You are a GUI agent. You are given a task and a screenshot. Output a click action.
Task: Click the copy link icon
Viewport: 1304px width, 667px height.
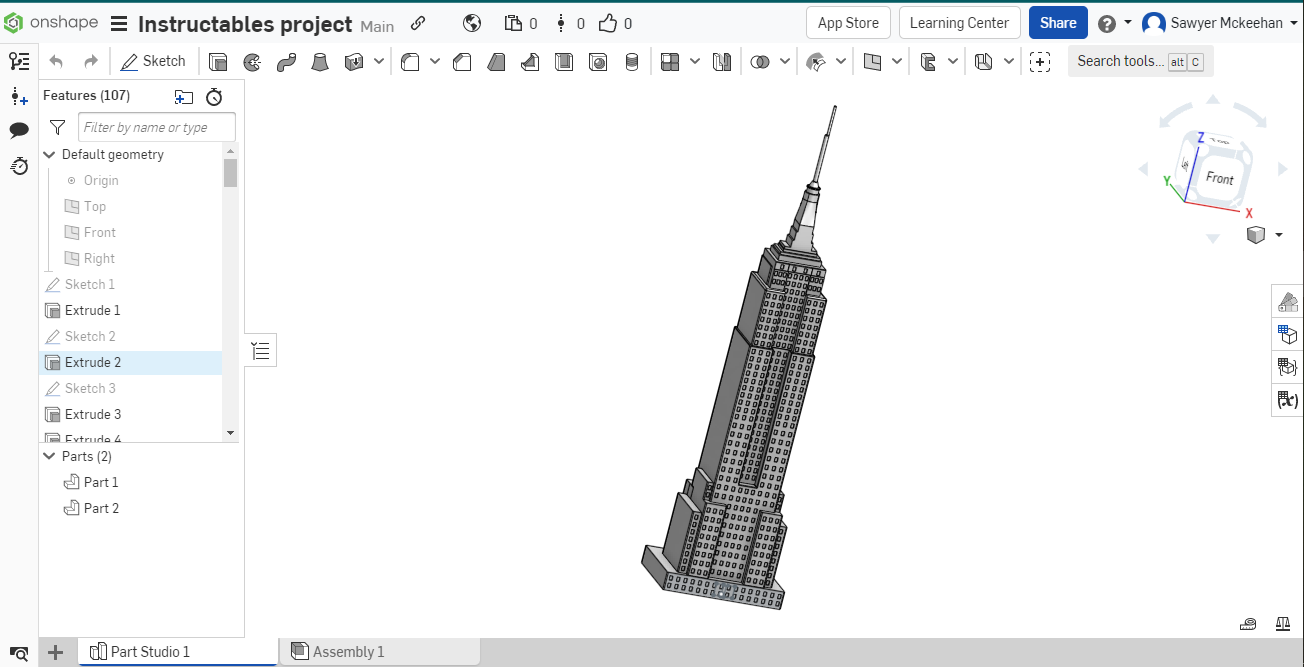(x=418, y=24)
